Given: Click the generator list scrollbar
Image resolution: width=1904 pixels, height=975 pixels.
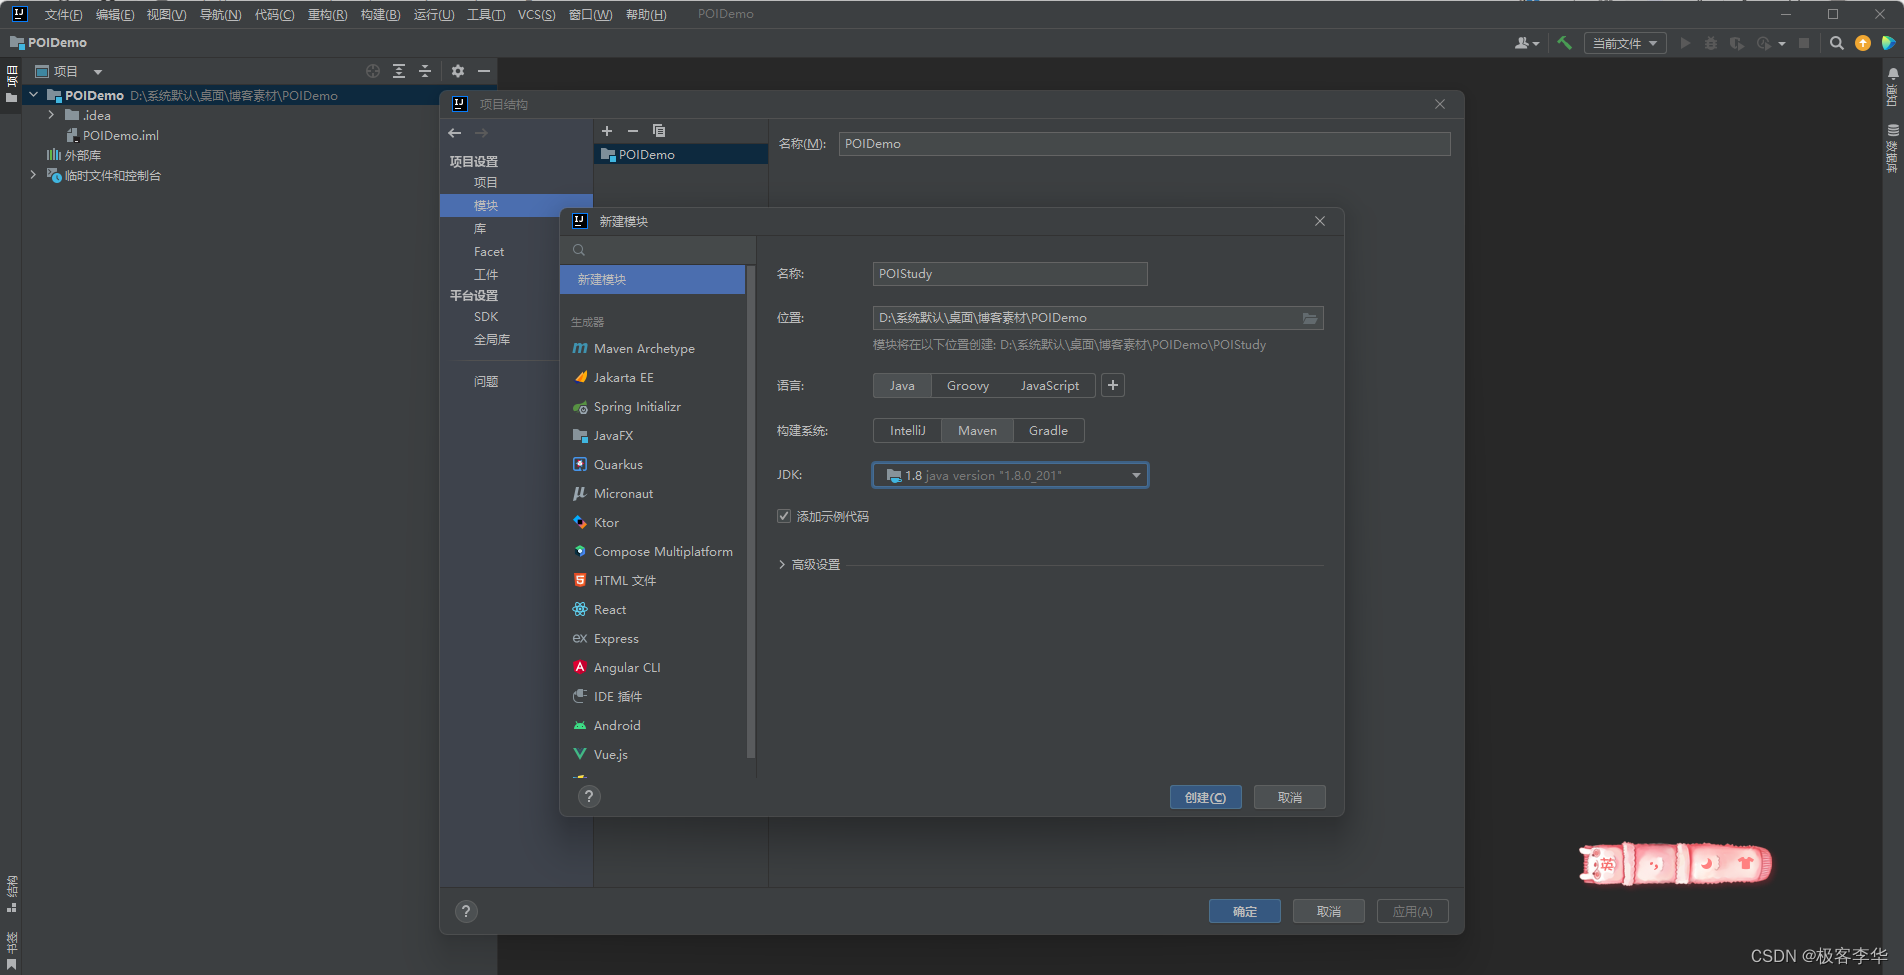Looking at the screenshot, I should pyautogui.click(x=750, y=510).
